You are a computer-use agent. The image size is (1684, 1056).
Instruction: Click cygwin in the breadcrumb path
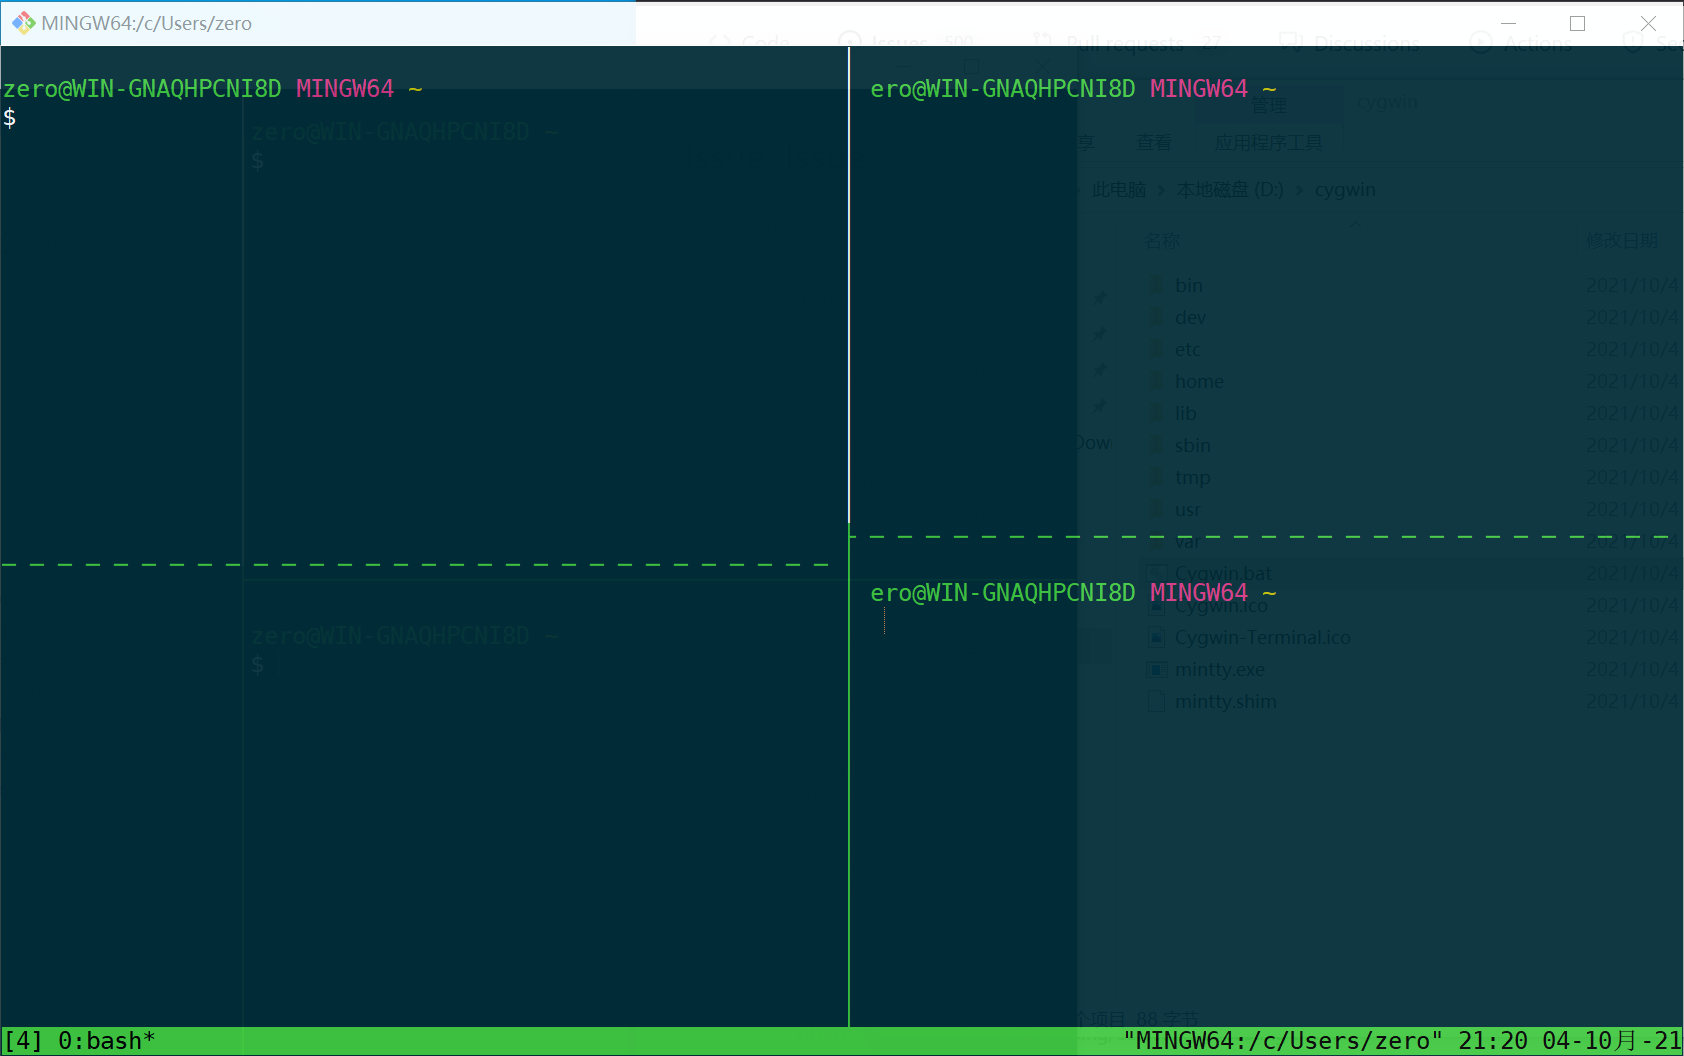1345,189
